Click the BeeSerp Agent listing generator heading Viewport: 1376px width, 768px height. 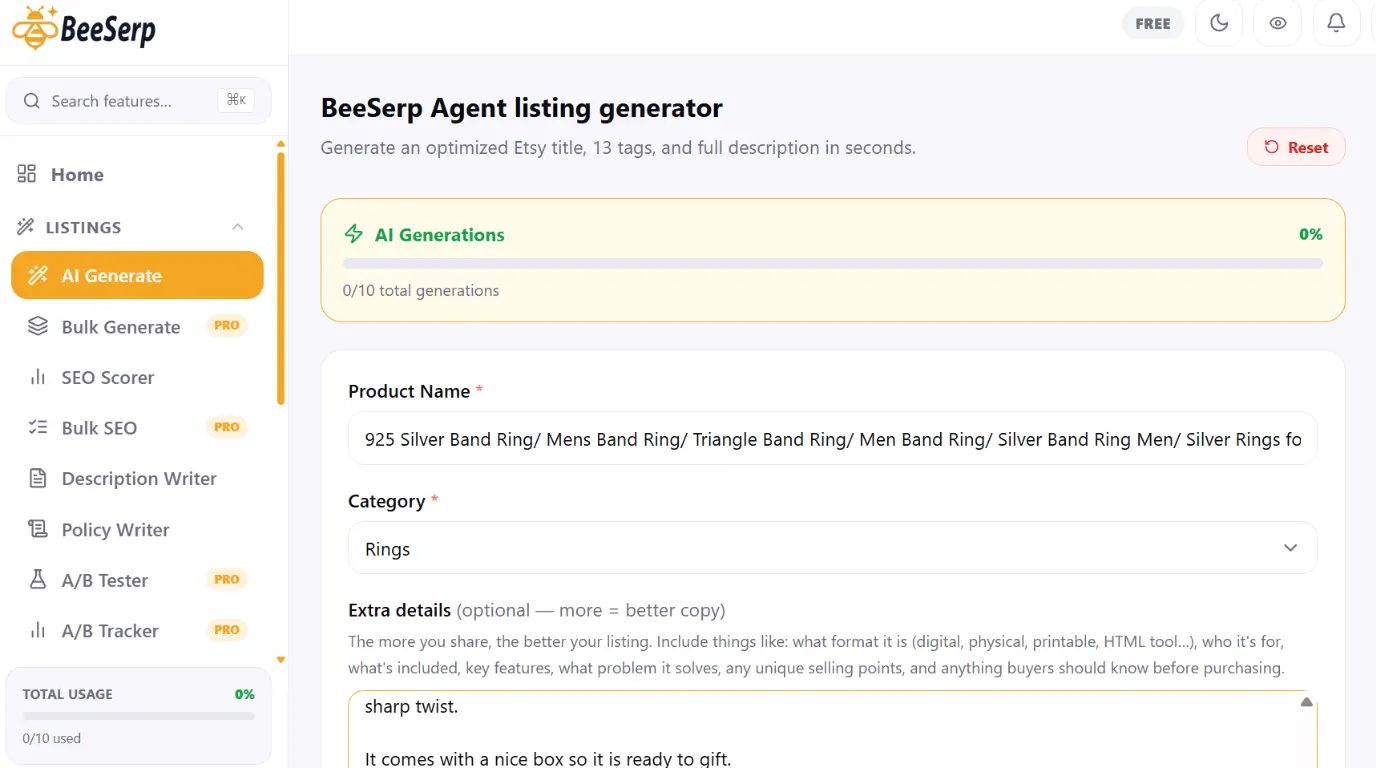[x=522, y=107]
